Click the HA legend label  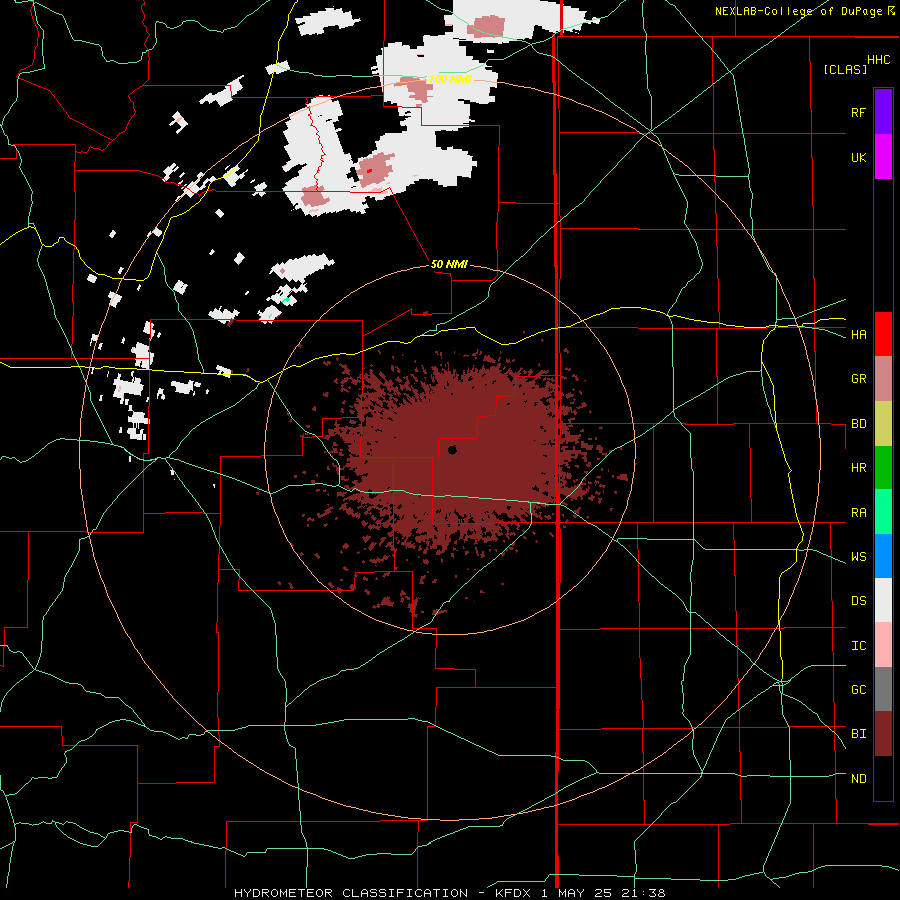858,335
